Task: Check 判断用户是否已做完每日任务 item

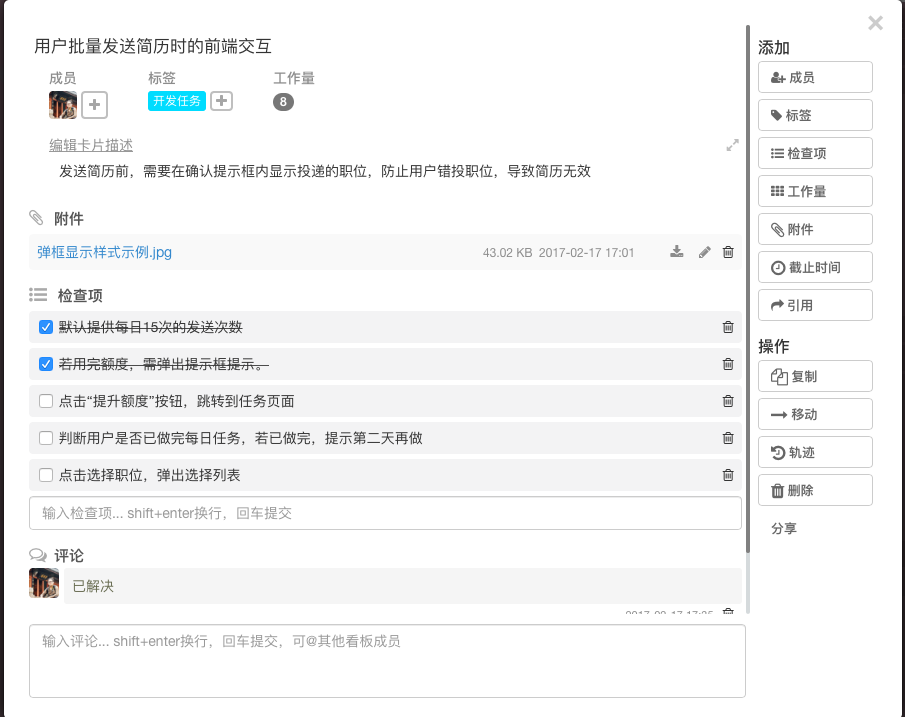Action: [46, 438]
